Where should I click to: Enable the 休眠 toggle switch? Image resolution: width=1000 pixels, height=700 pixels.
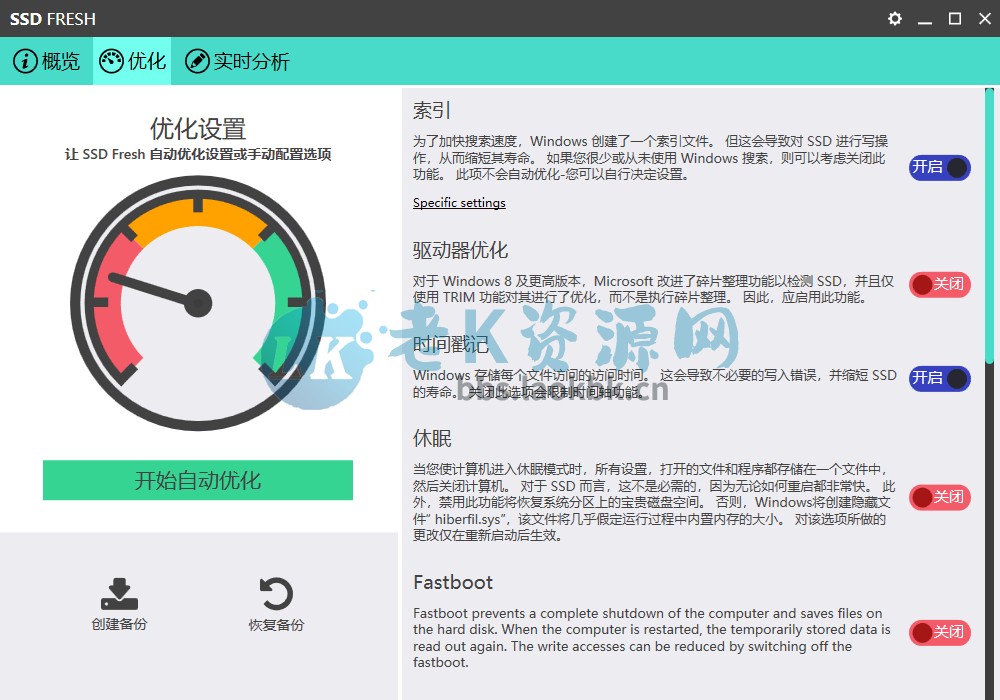coord(939,497)
